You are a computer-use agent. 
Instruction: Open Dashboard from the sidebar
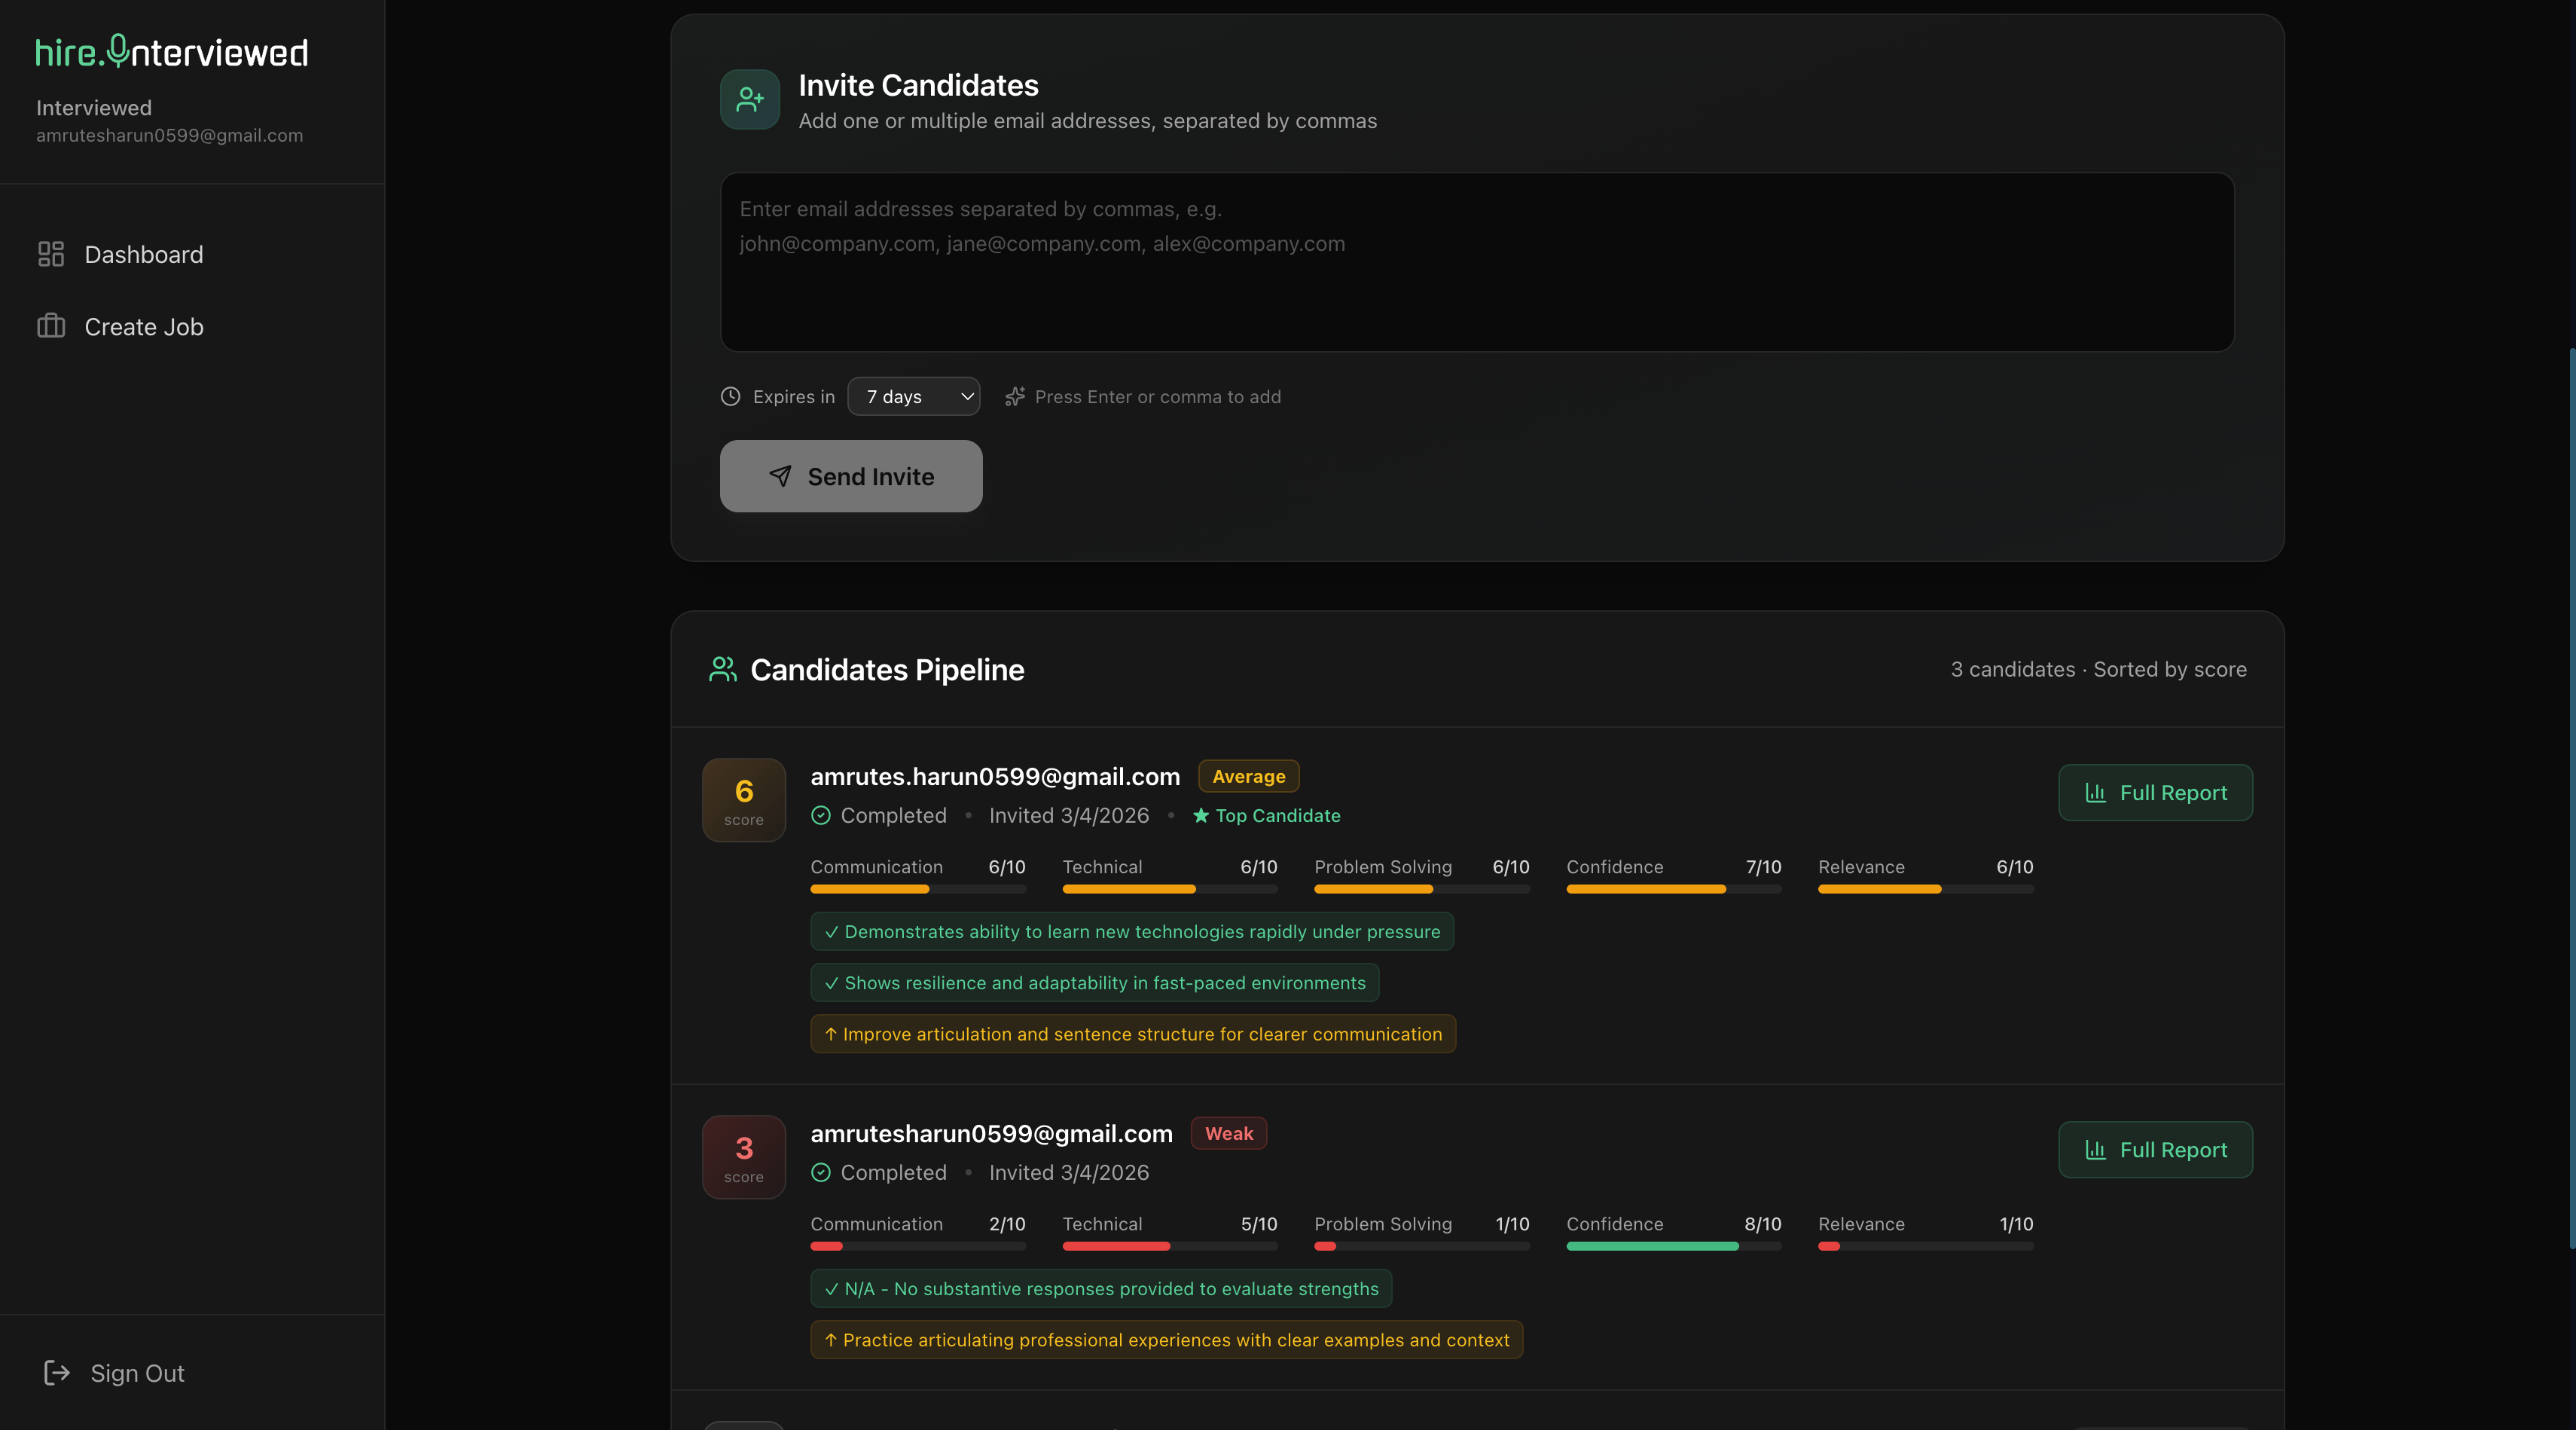tap(143, 254)
